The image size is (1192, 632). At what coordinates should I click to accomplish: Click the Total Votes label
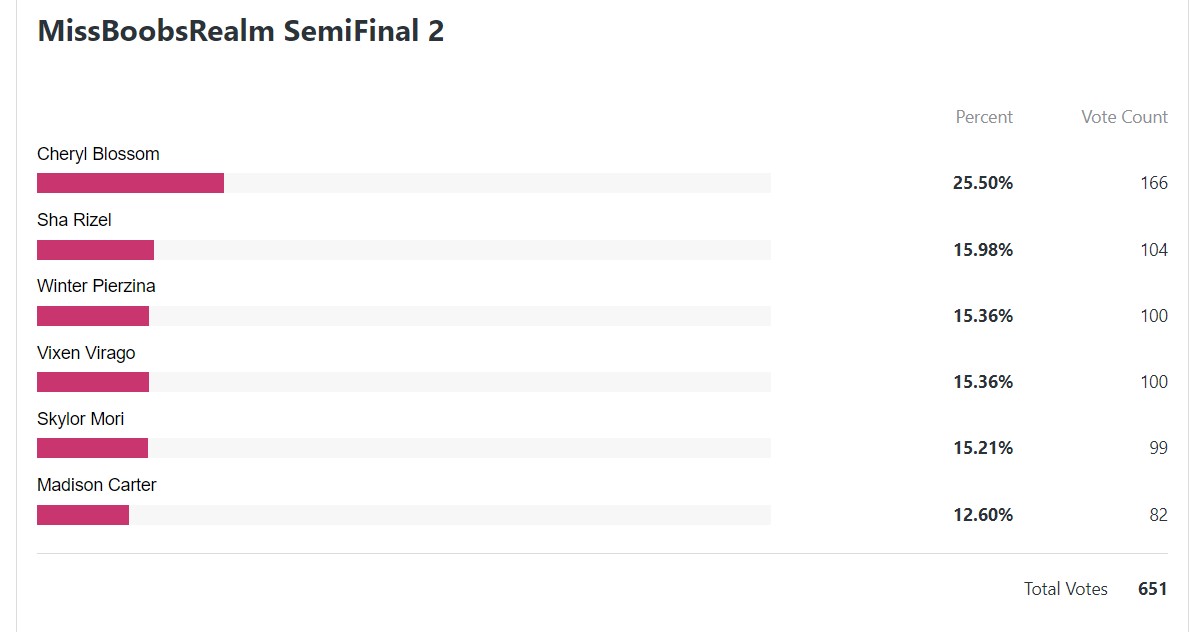pyautogui.click(x=1066, y=589)
